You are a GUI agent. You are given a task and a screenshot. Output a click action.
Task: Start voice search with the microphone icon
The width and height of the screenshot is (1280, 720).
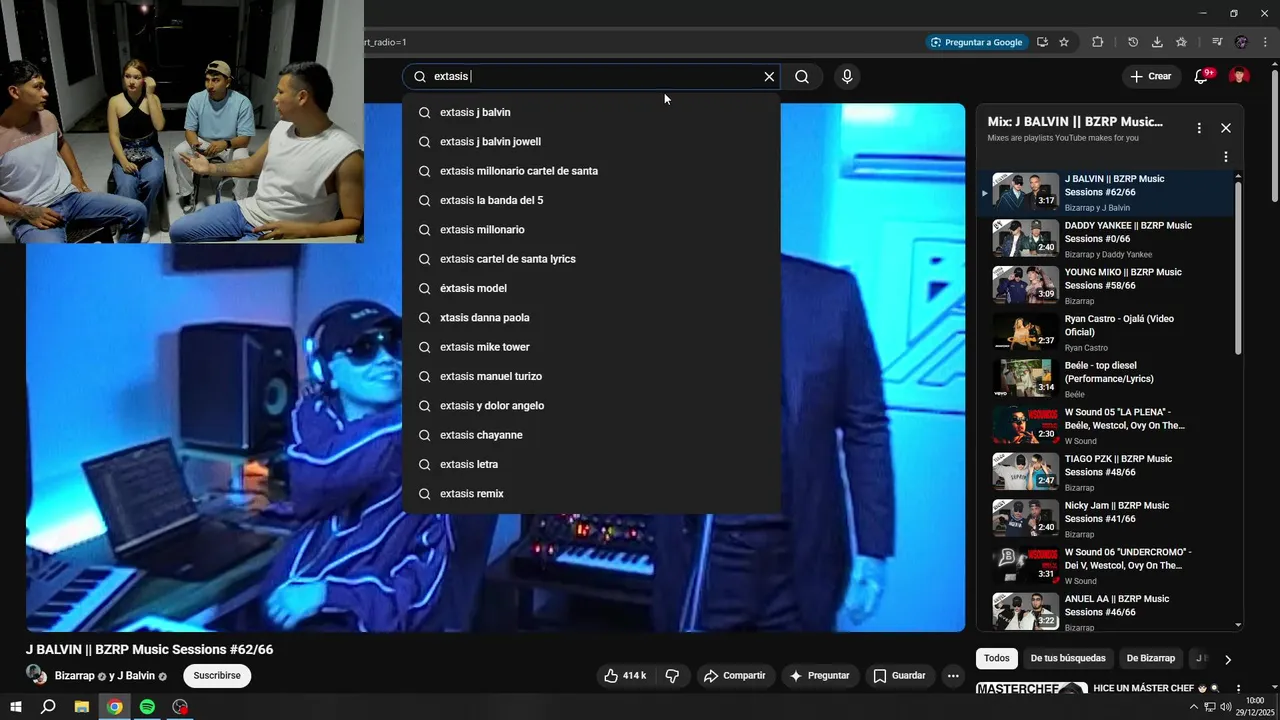click(847, 77)
